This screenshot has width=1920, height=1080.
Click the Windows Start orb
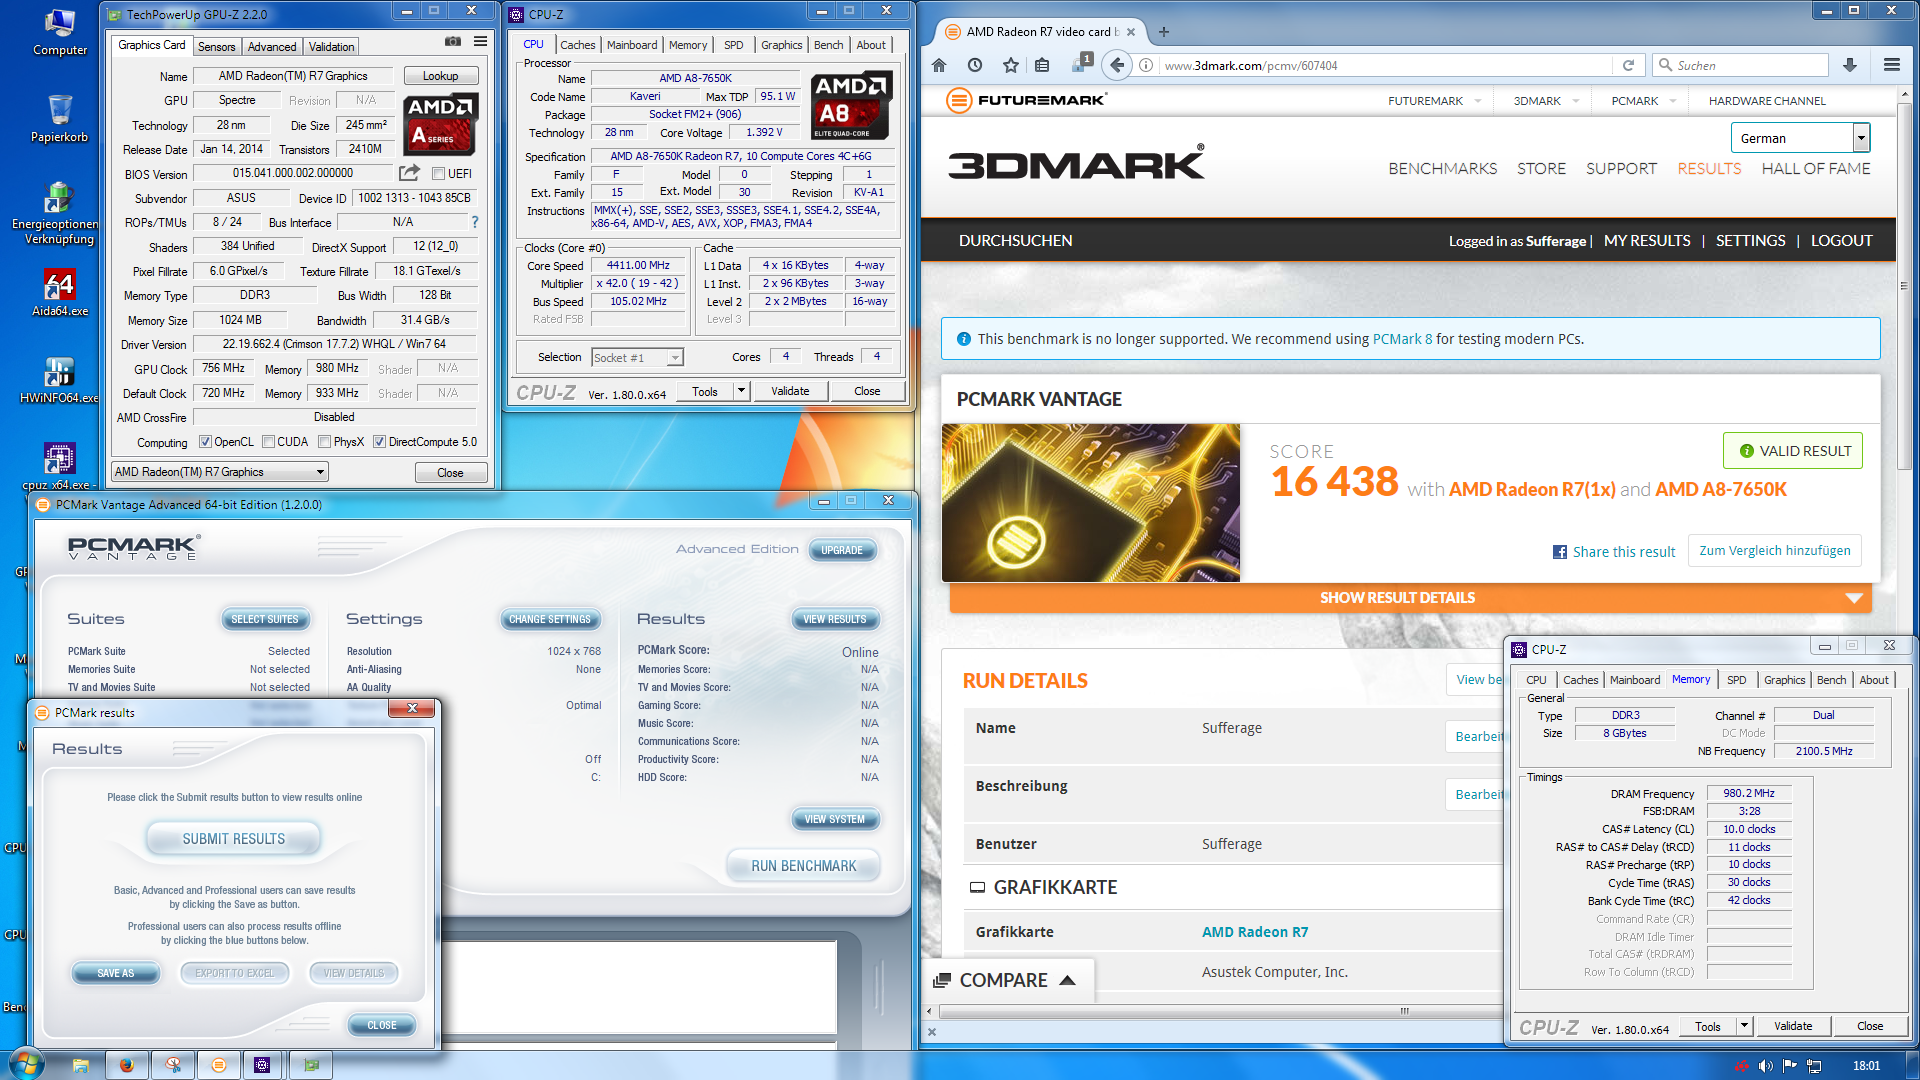[27, 1064]
